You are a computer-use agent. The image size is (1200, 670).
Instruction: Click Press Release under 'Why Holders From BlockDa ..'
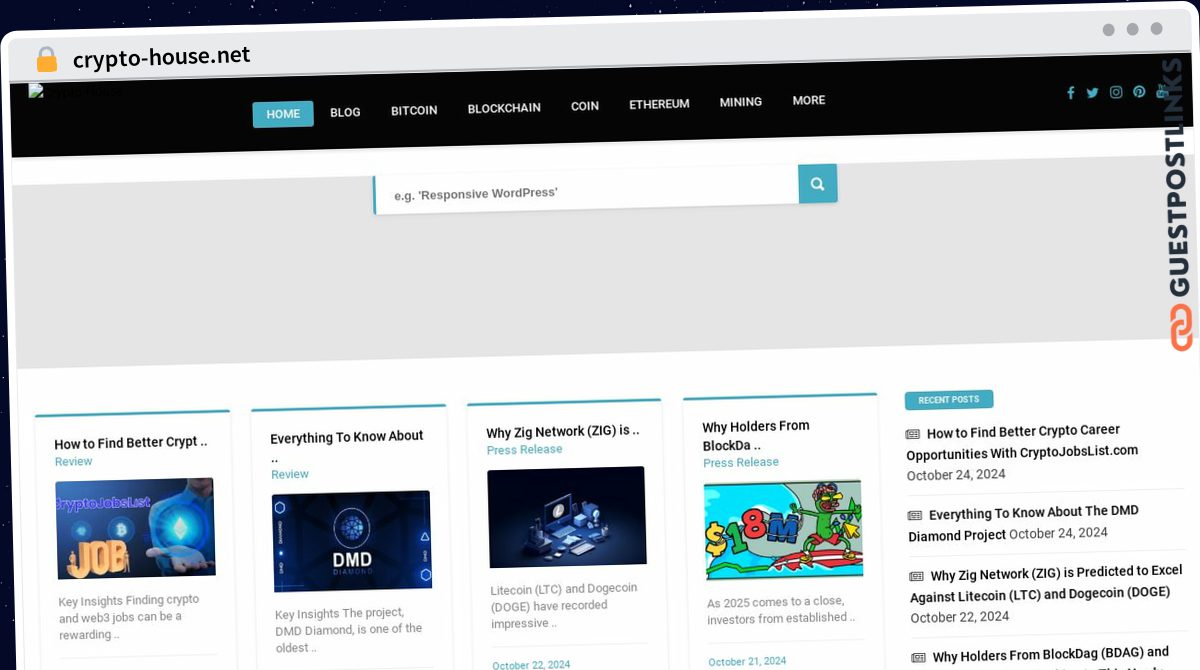click(x=741, y=462)
